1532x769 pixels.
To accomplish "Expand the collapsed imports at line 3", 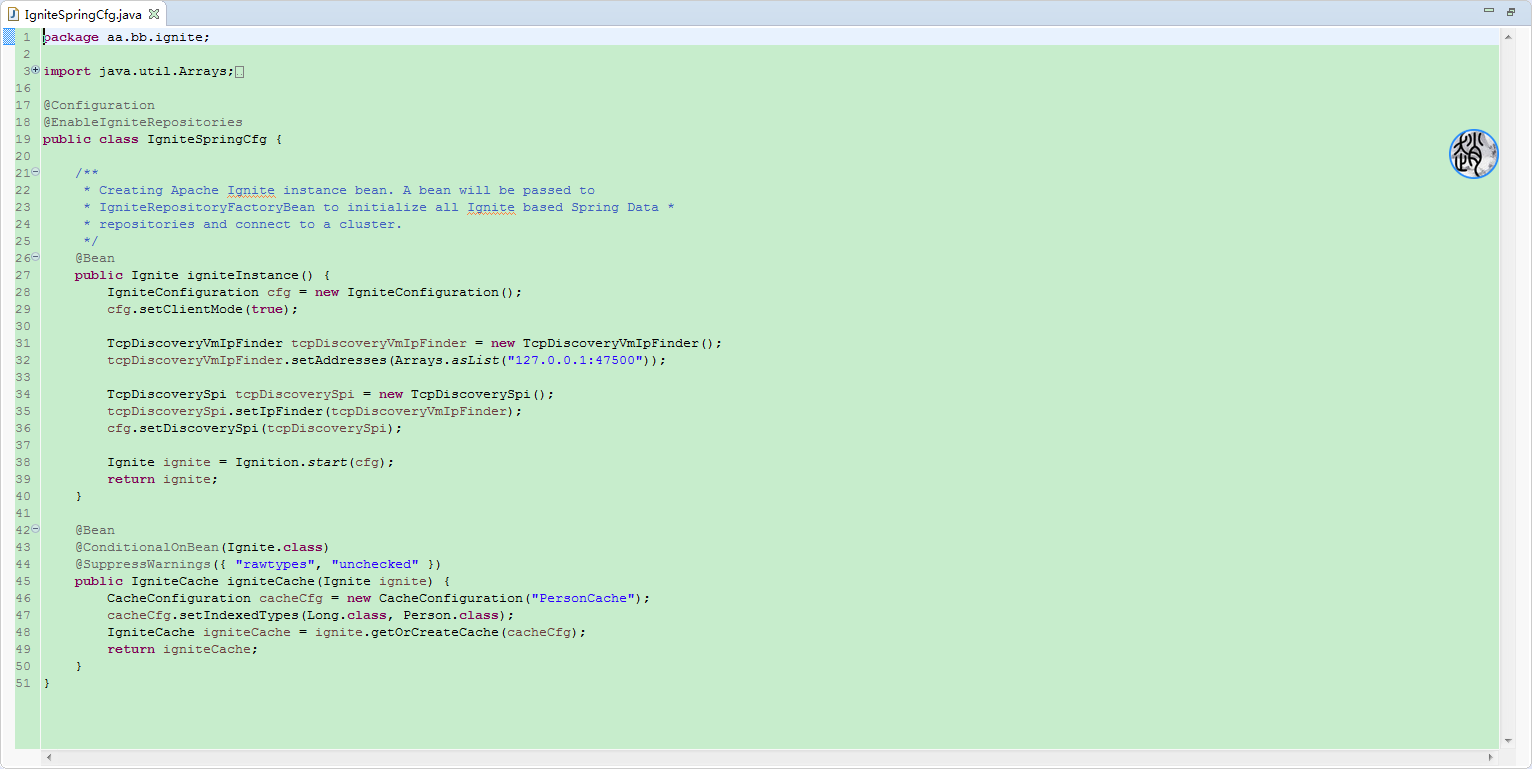I will coord(35,71).
